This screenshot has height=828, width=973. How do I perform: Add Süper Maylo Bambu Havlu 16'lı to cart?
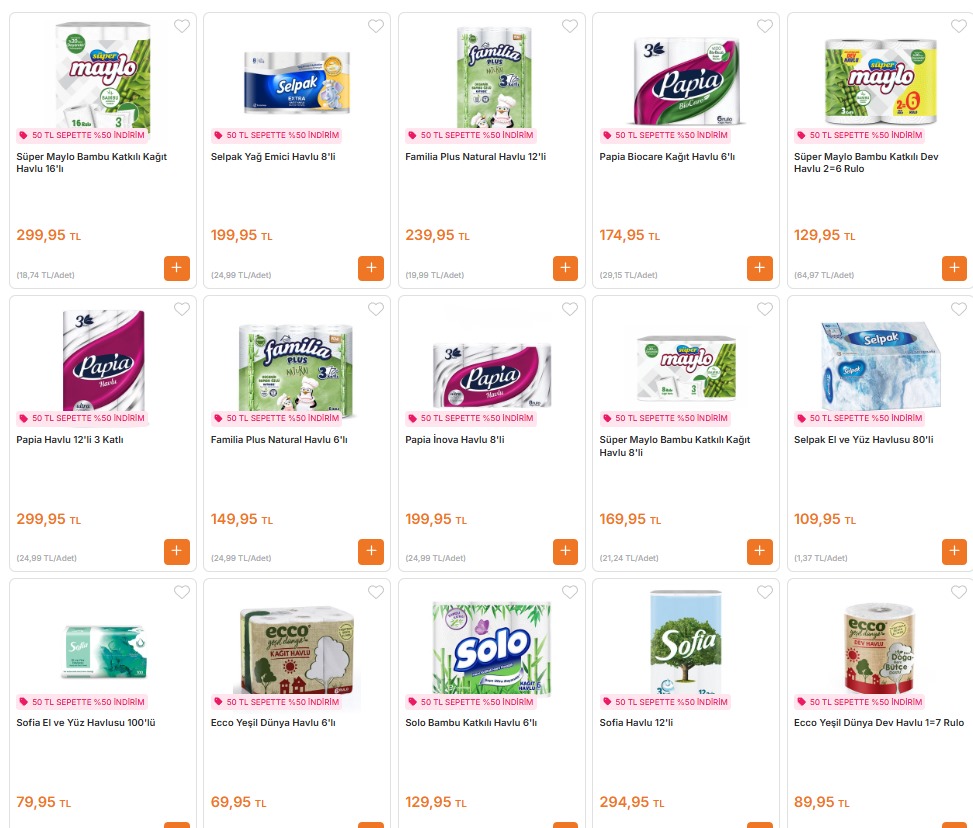point(177,268)
